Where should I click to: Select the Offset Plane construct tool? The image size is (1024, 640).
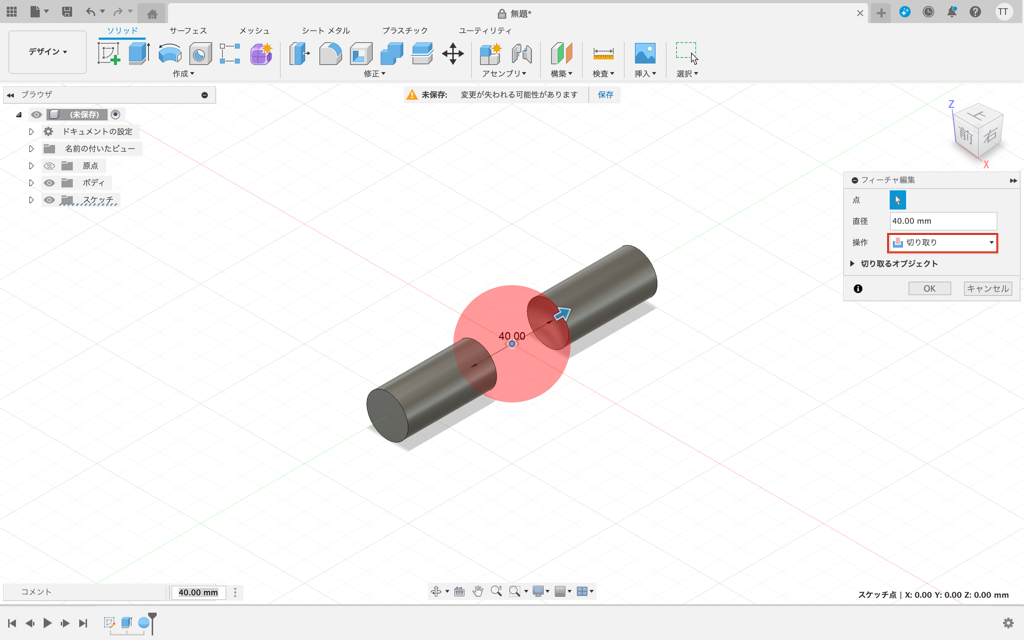coord(561,54)
